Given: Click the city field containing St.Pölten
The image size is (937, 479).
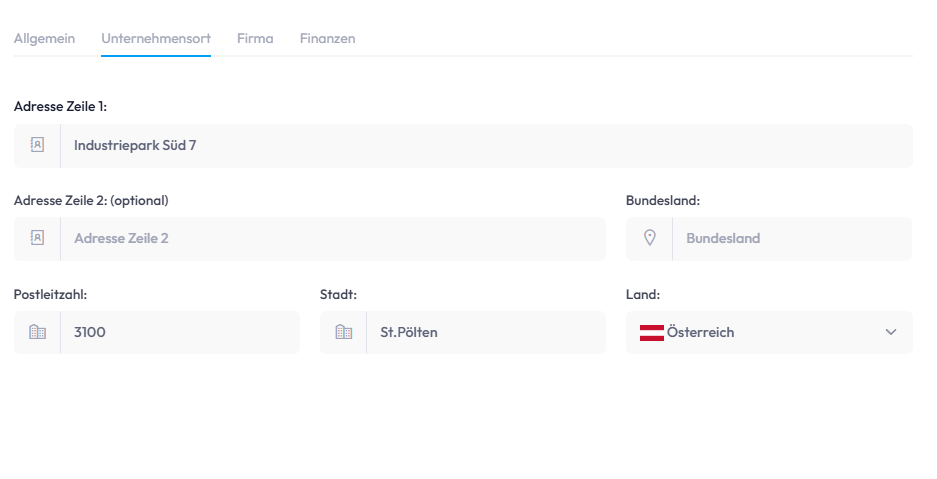Looking at the screenshot, I should click(485, 332).
